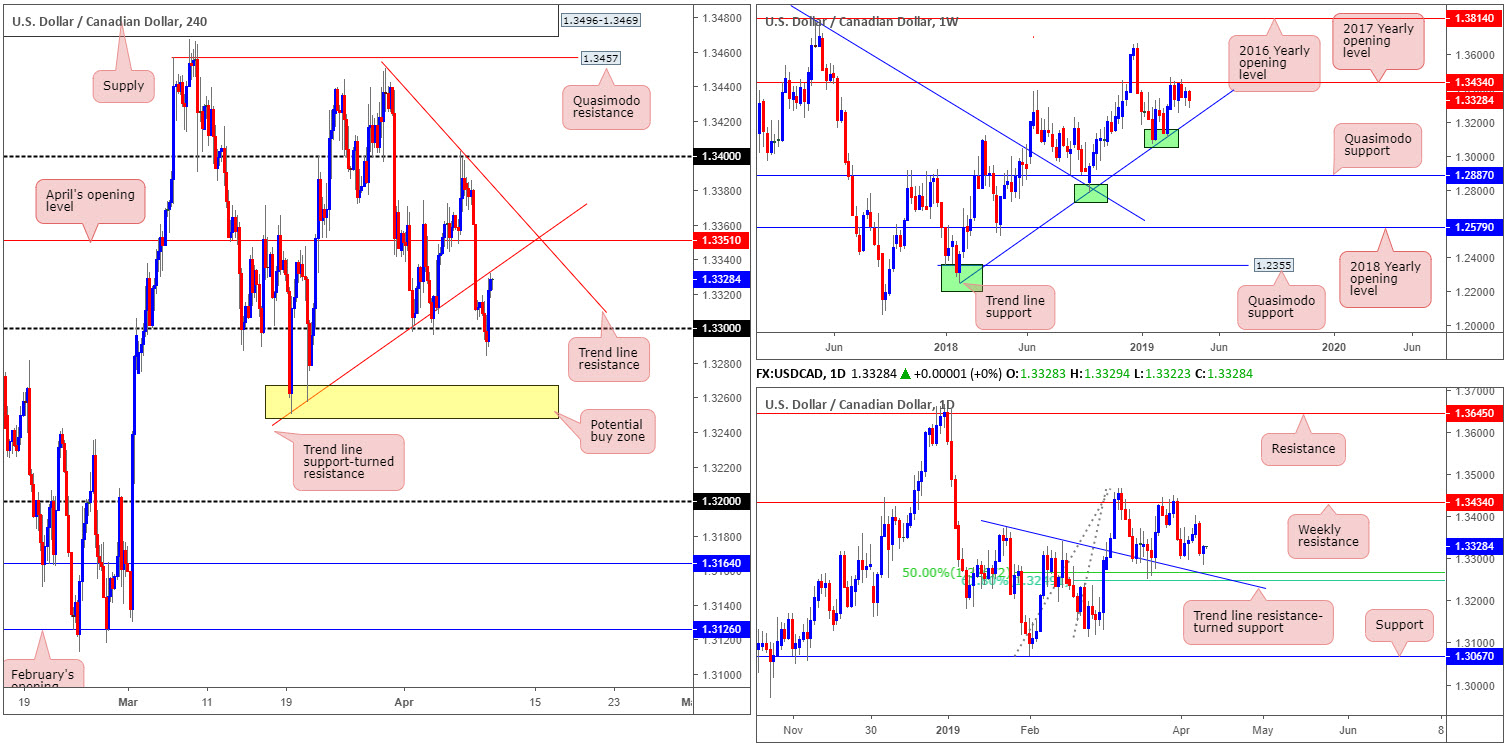Click the Supply callout on the 240 chart
The image size is (1505, 747).
pyautogui.click(x=125, y=85)
